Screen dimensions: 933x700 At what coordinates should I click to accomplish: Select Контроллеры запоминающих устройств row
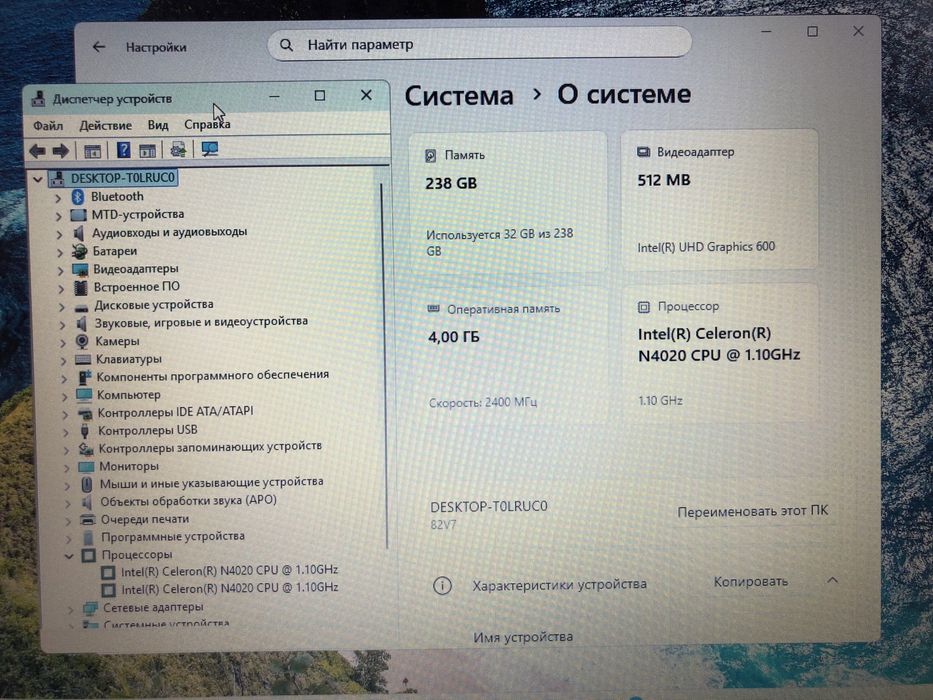[210, 447]
